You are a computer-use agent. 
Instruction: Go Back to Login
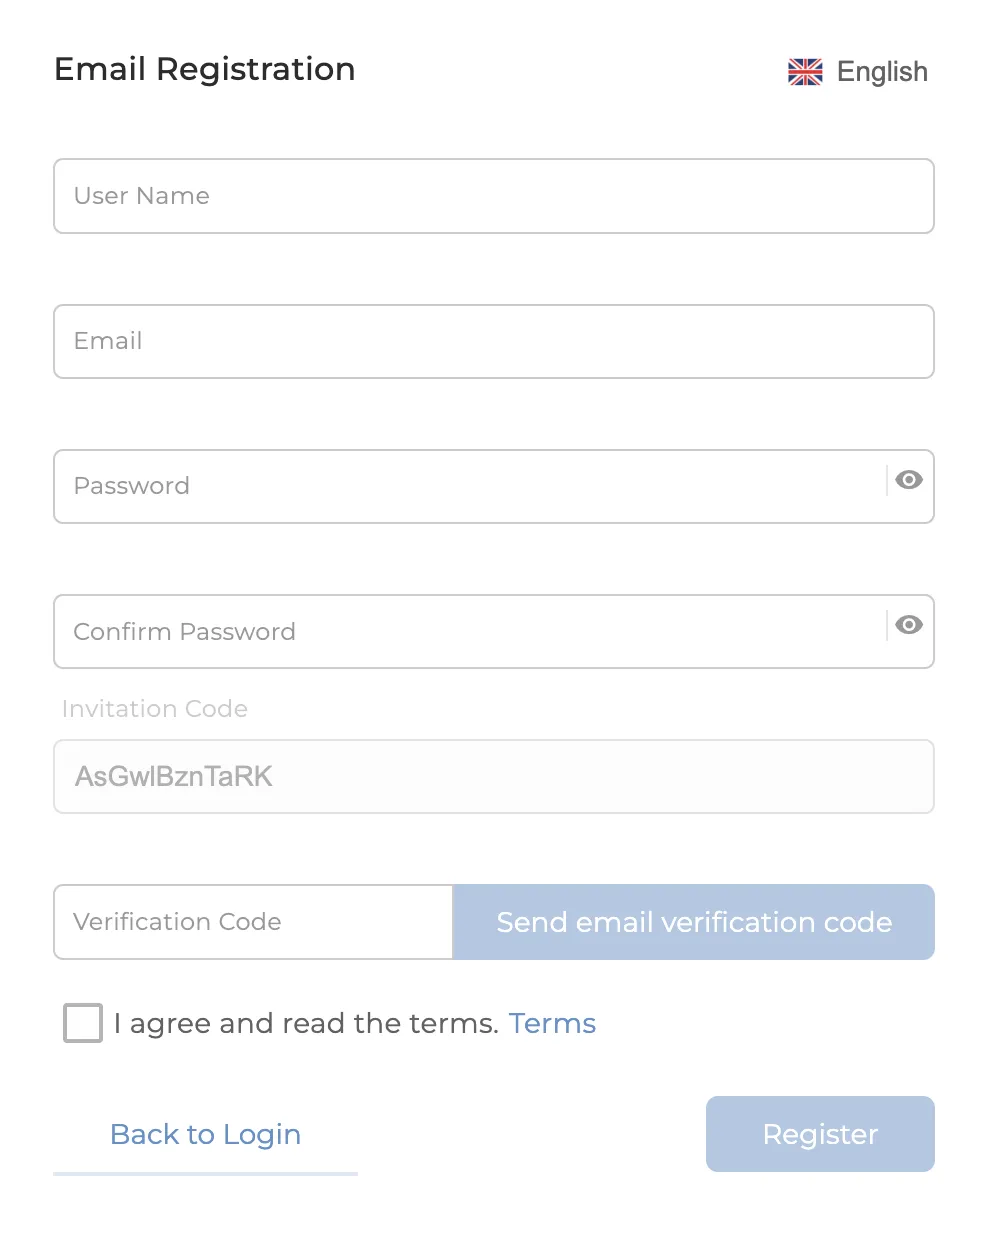(205, 1134)
